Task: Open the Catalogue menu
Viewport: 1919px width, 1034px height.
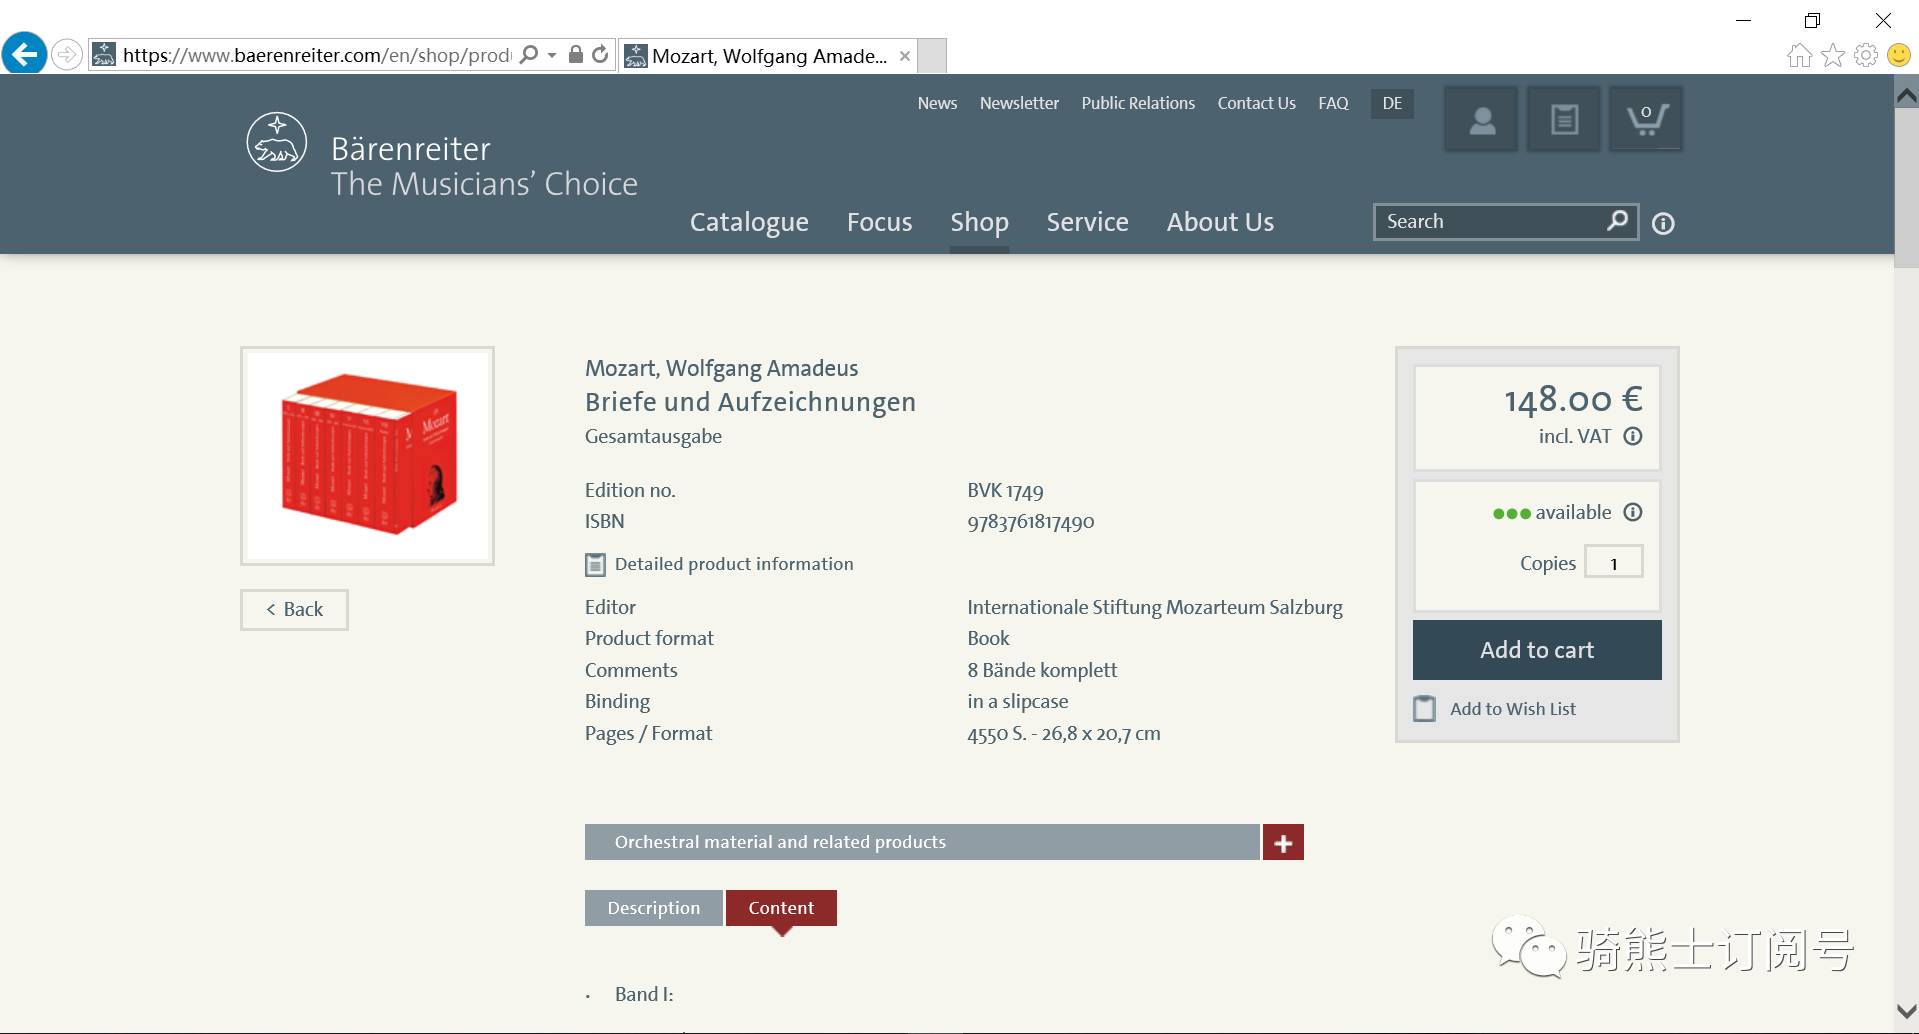Action: click(749, 222)
